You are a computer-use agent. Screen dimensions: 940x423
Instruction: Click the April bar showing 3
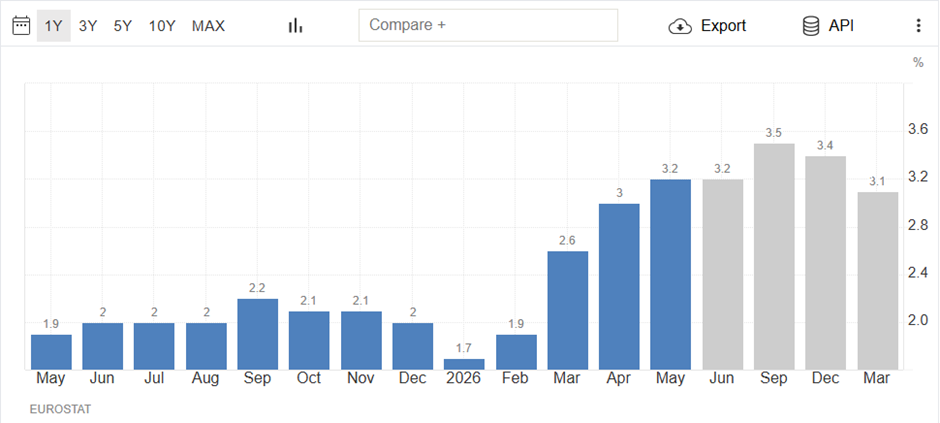click(x=619, y=286)
